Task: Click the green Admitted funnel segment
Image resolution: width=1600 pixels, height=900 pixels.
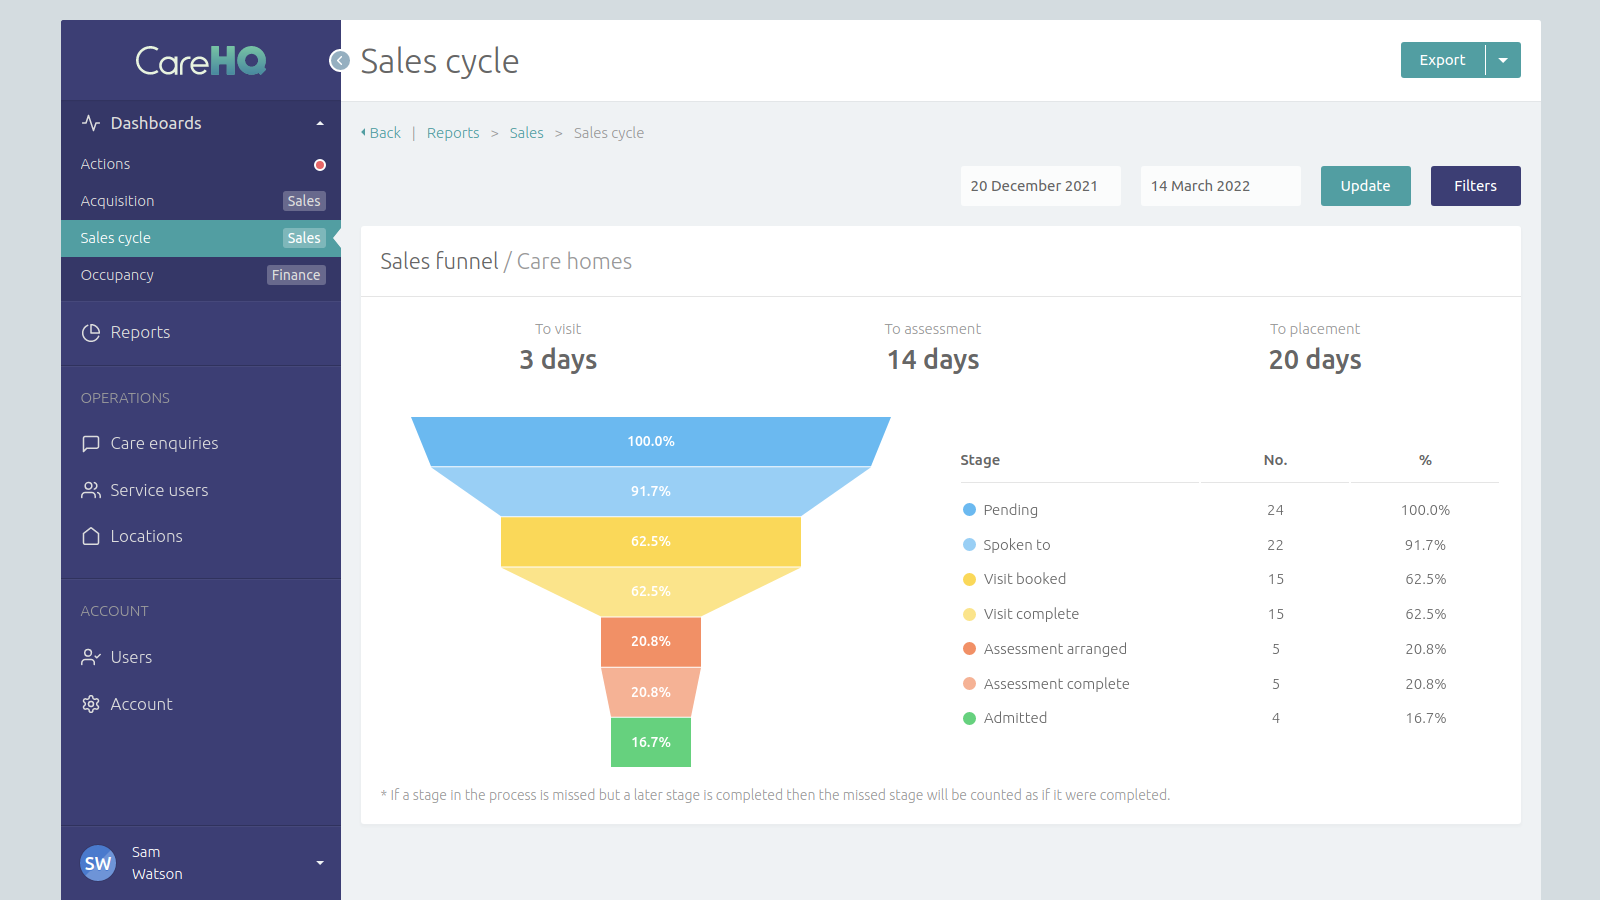Action: tap(651, 742)
